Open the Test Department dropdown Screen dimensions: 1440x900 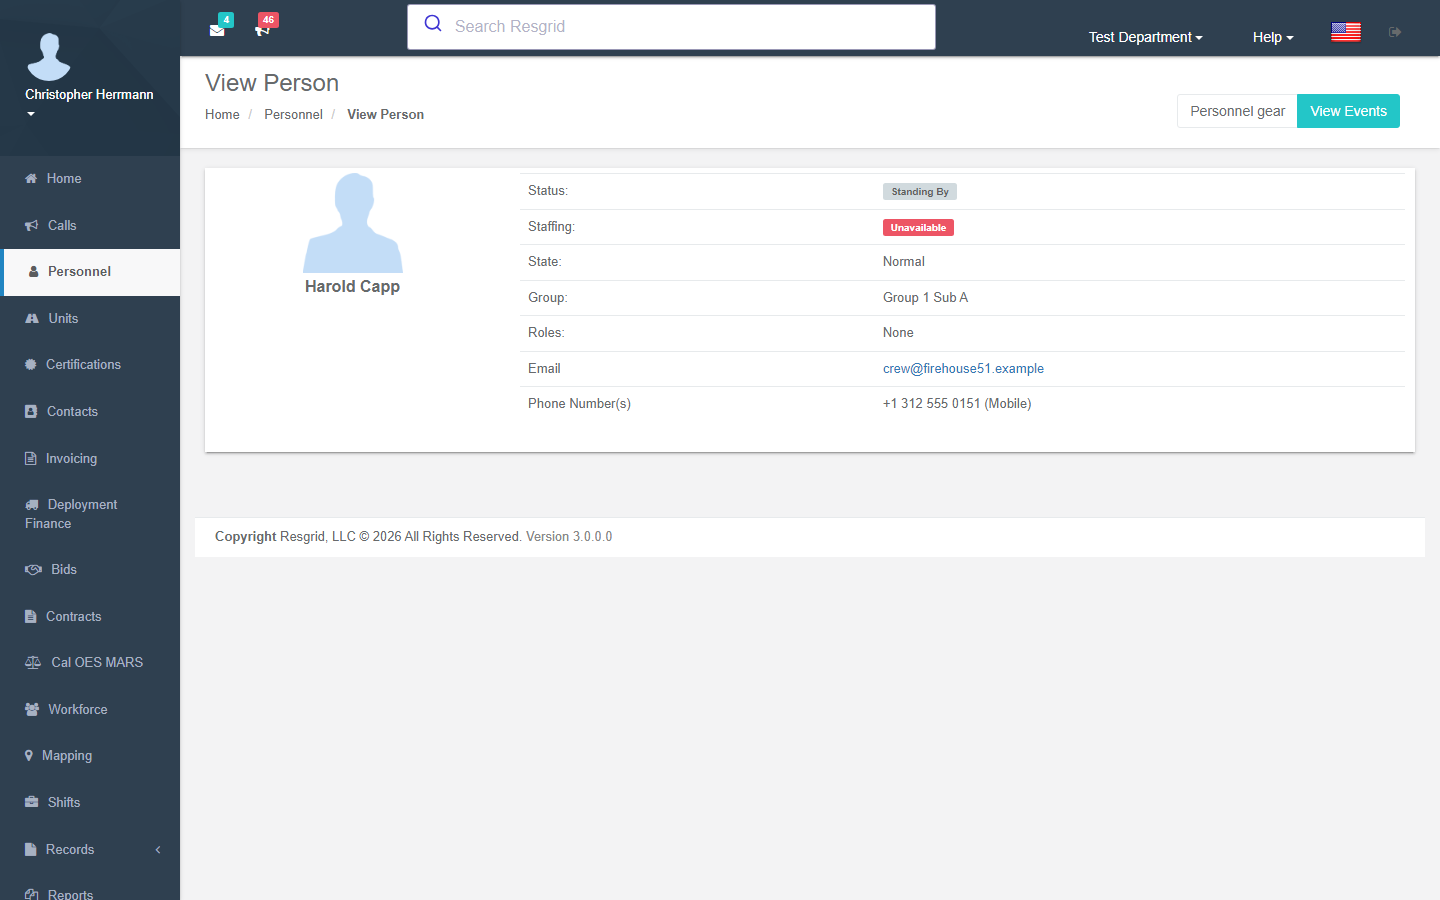(x=1145, y=37)
